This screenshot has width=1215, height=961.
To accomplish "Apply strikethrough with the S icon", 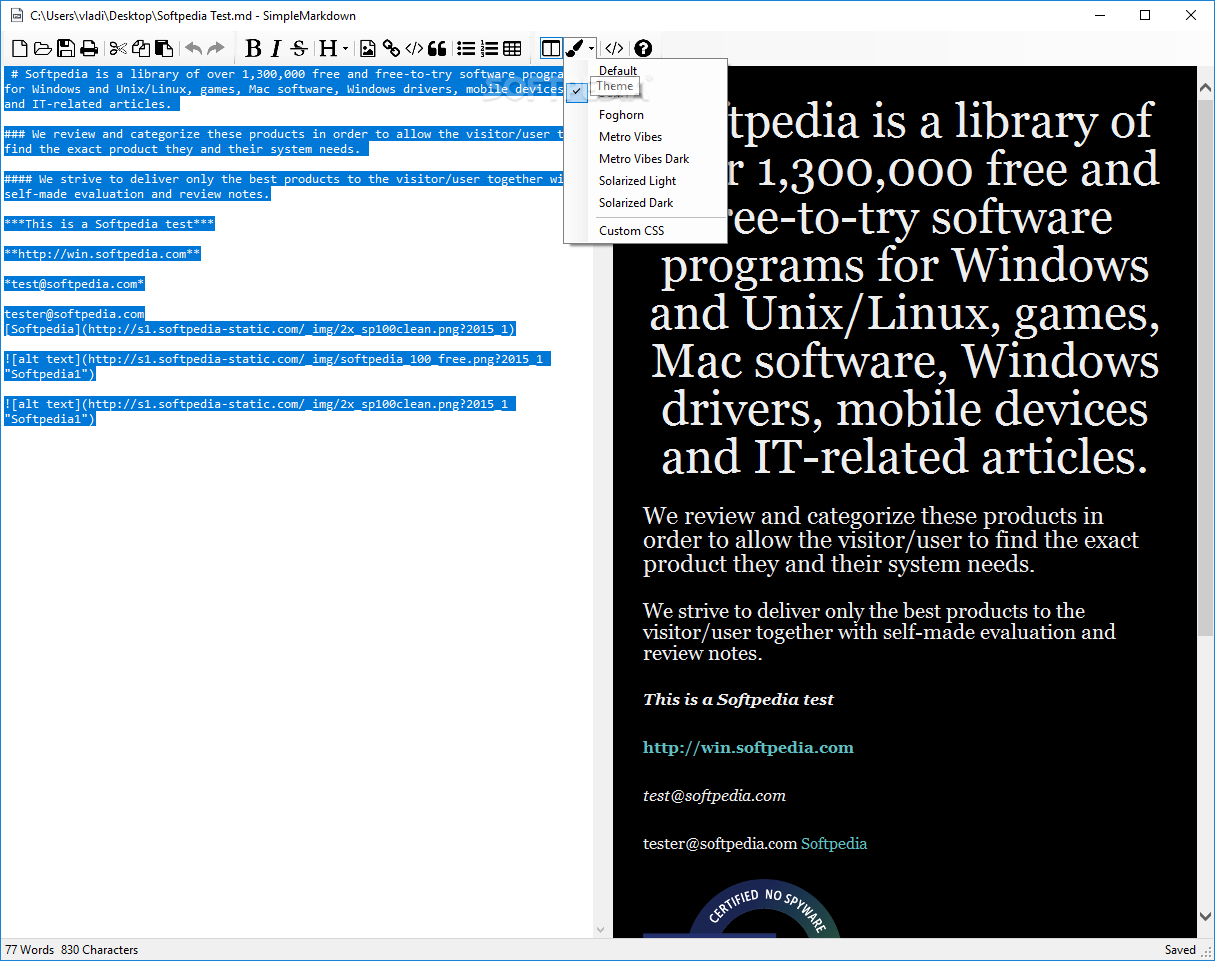I will point(299,48).
